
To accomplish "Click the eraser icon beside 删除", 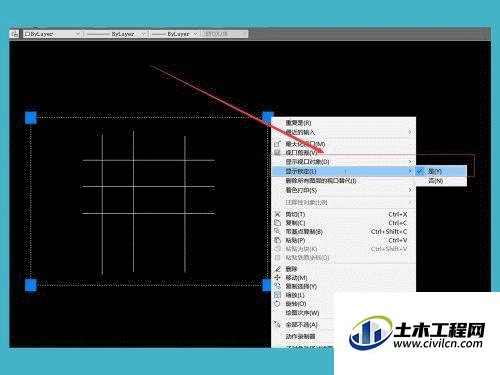I will point(277,269).
